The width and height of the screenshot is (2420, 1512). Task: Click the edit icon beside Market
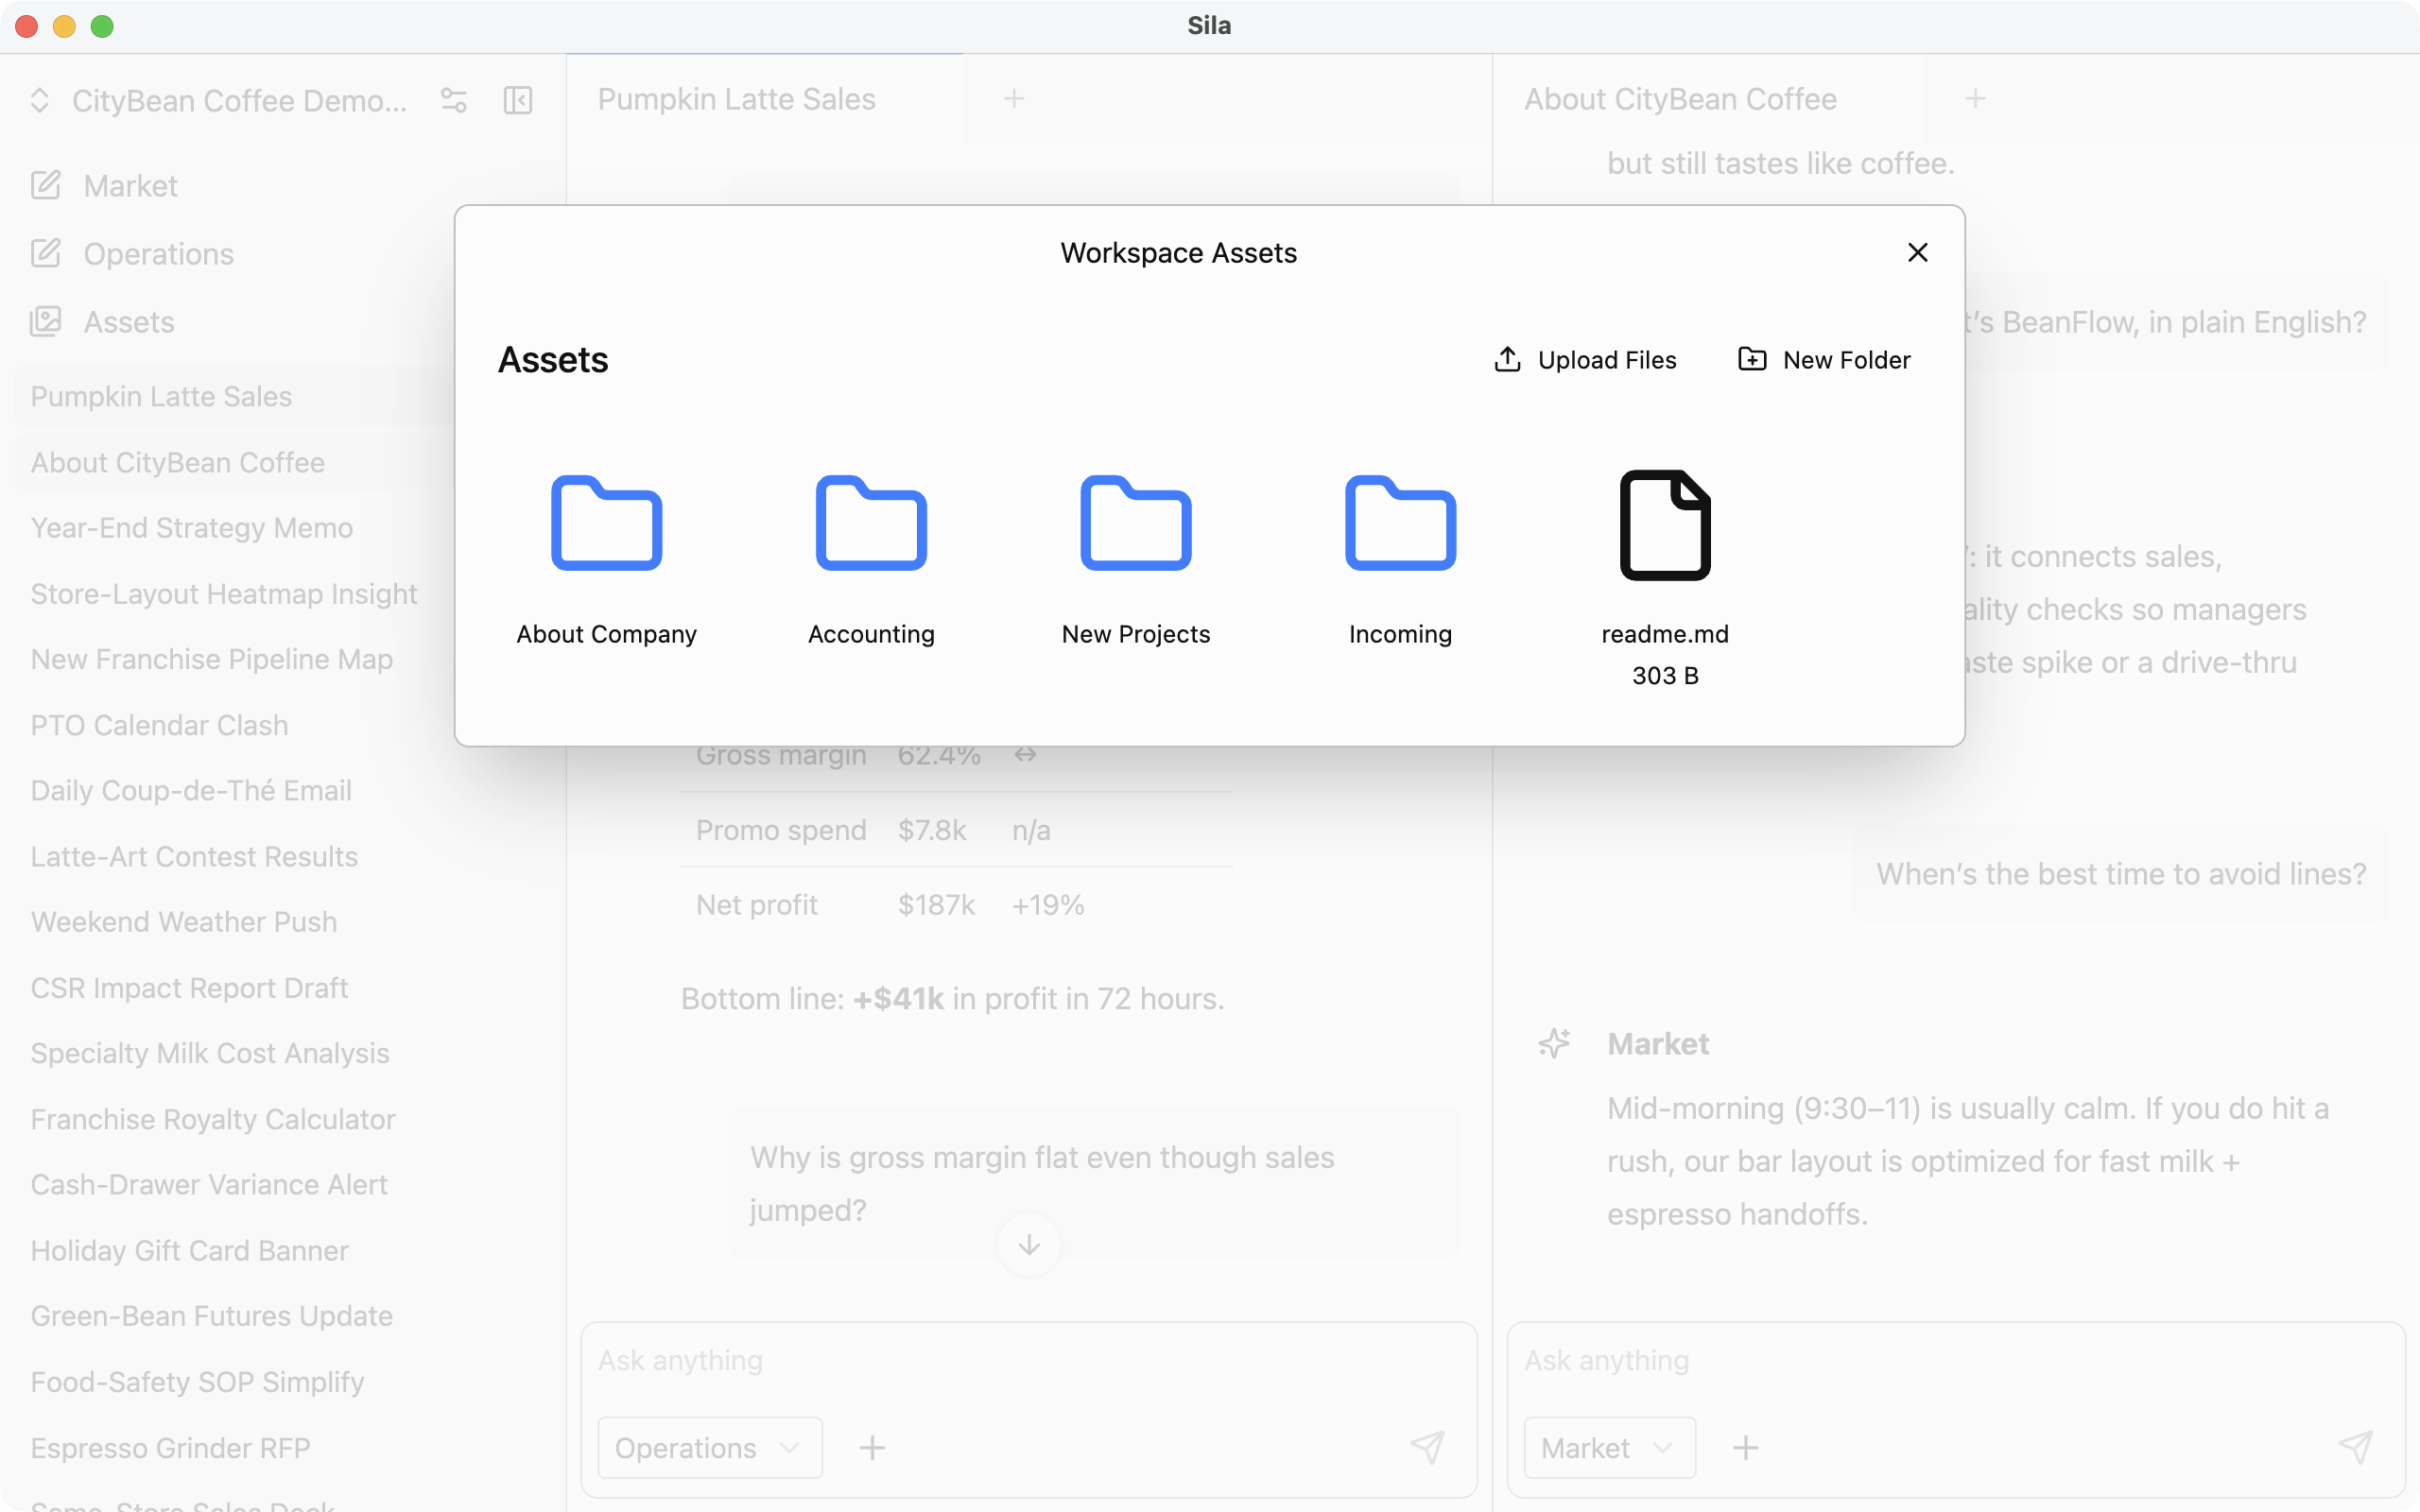[46, 185]
